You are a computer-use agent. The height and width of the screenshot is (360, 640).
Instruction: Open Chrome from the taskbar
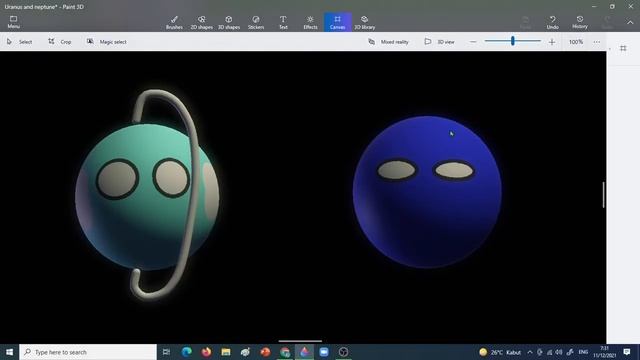click(x=285, y=352)
